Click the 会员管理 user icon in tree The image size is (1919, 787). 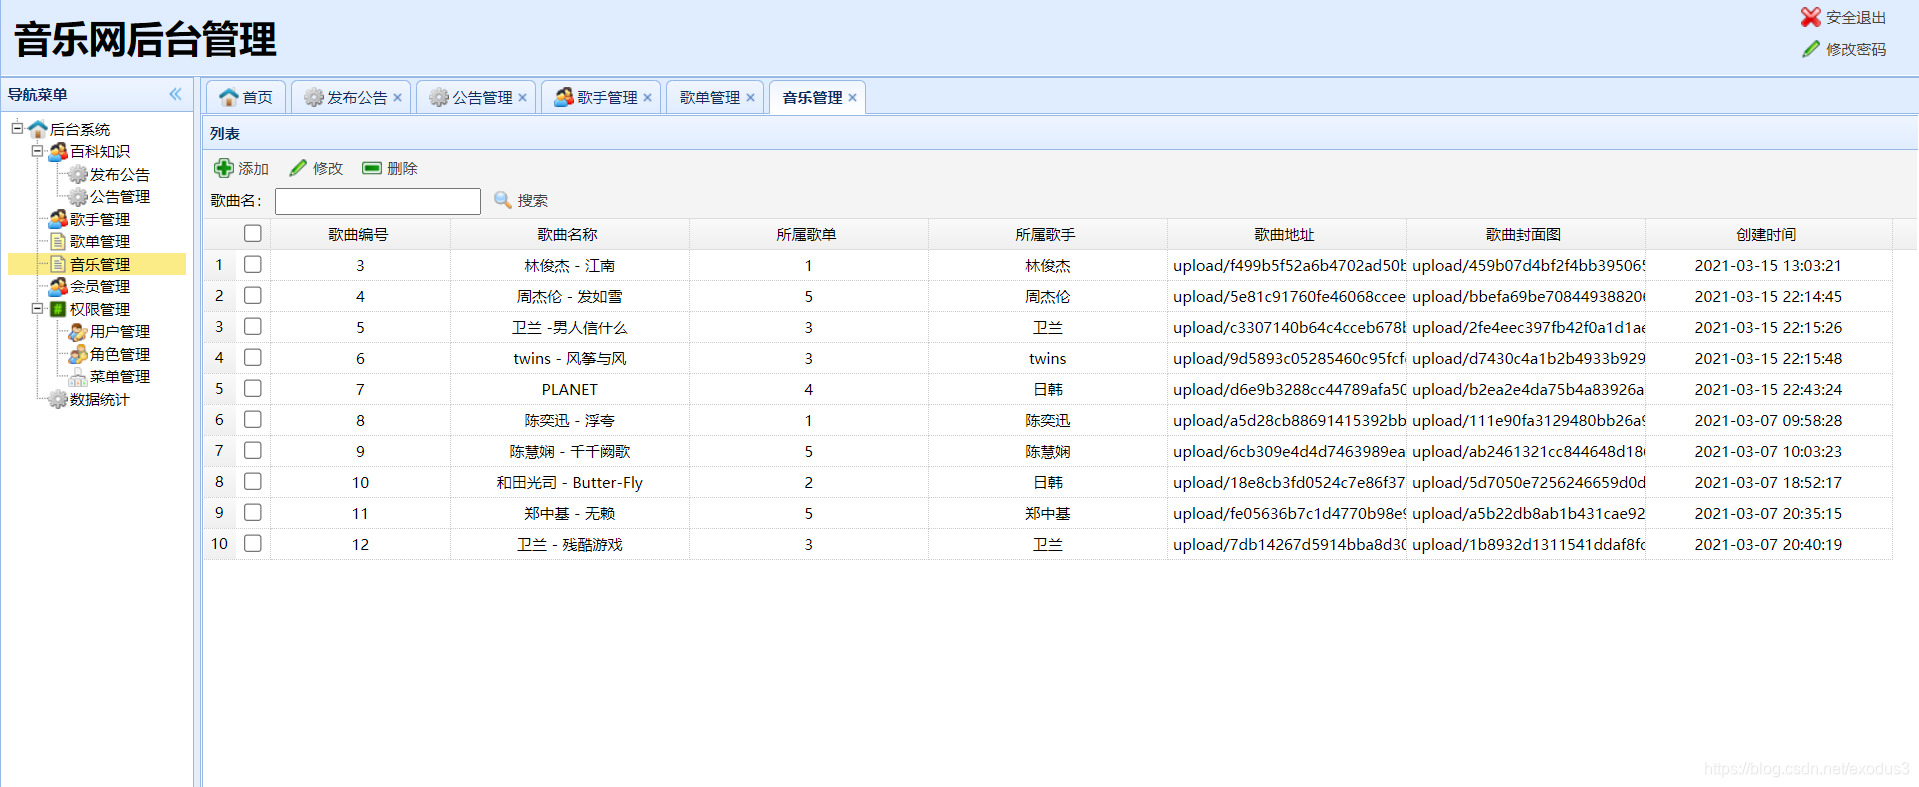(x=58, y=286)
